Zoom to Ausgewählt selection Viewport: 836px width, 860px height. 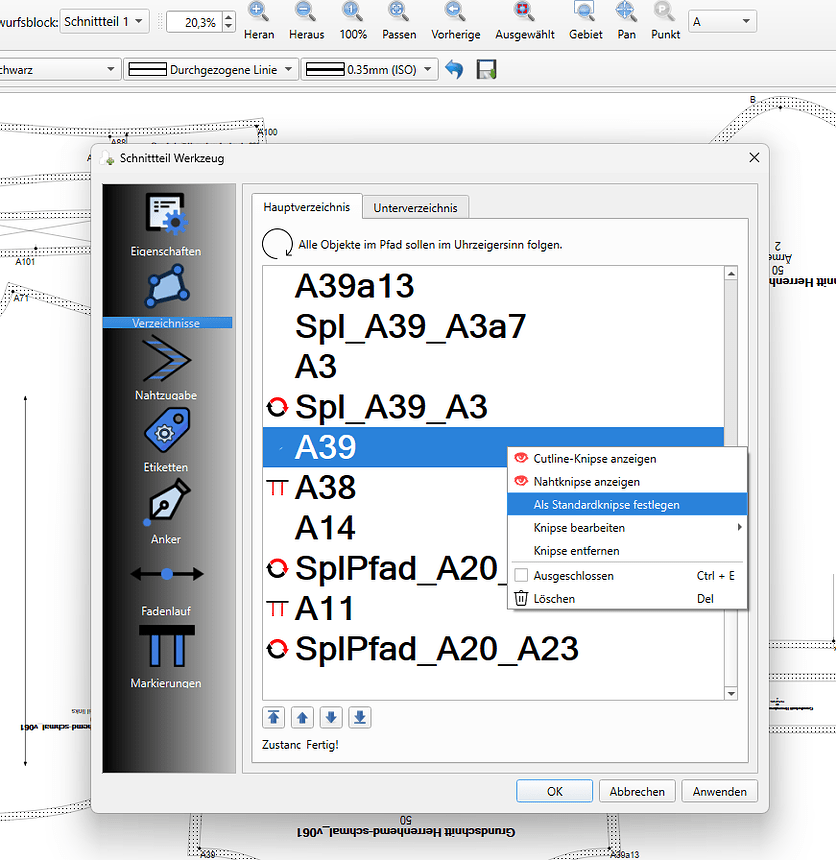[x=524, y=21]
